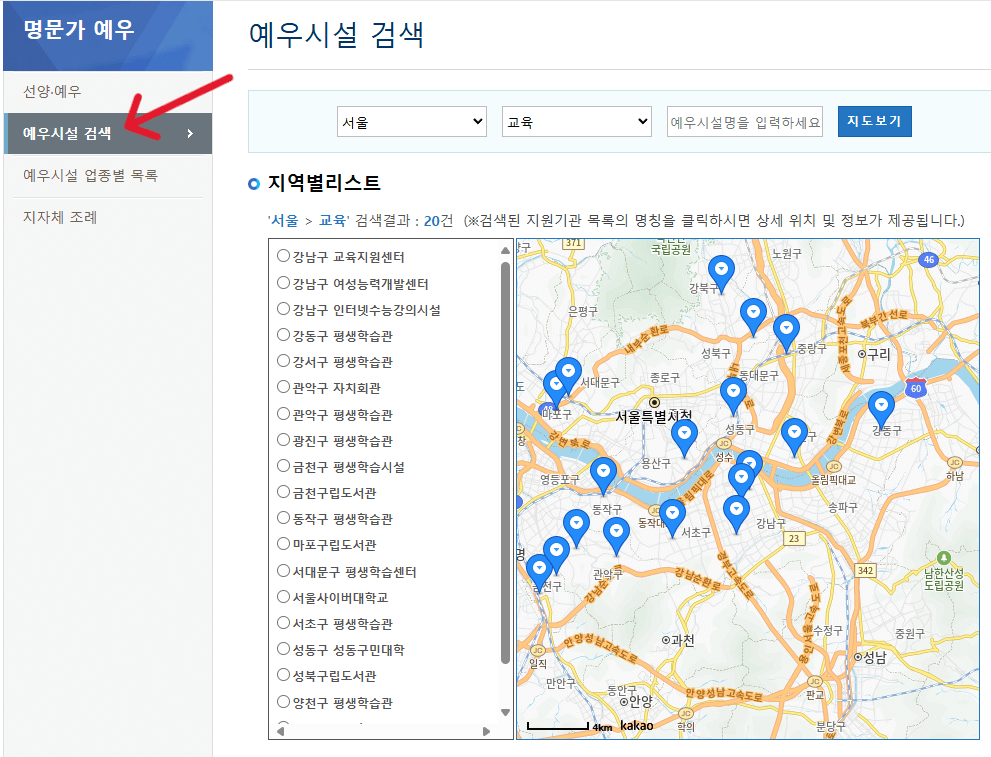Select the marker below 서울특별시청
The height and width of the screenshot is (757, 991).
pos(684,435)
